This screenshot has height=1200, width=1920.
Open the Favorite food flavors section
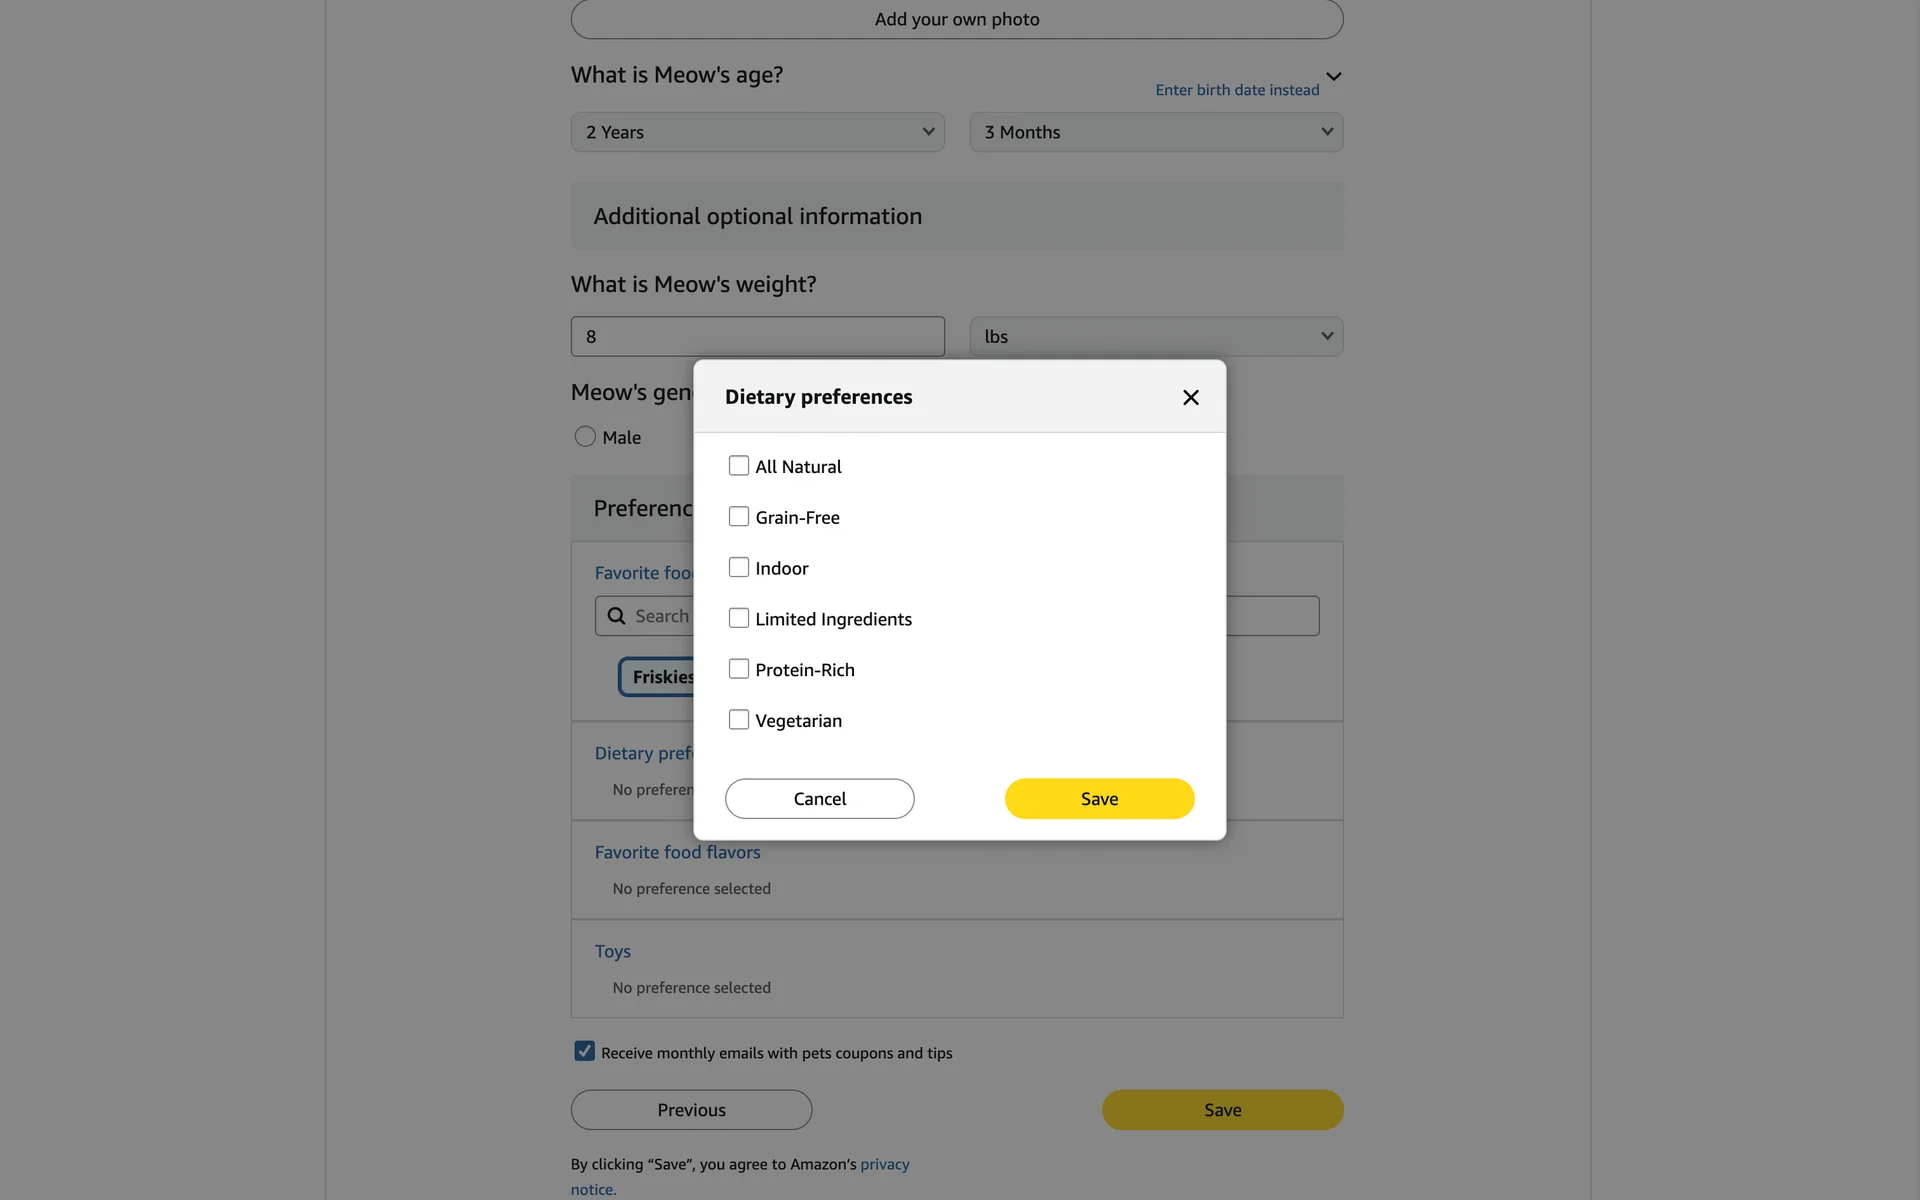[x=678, y=852]
